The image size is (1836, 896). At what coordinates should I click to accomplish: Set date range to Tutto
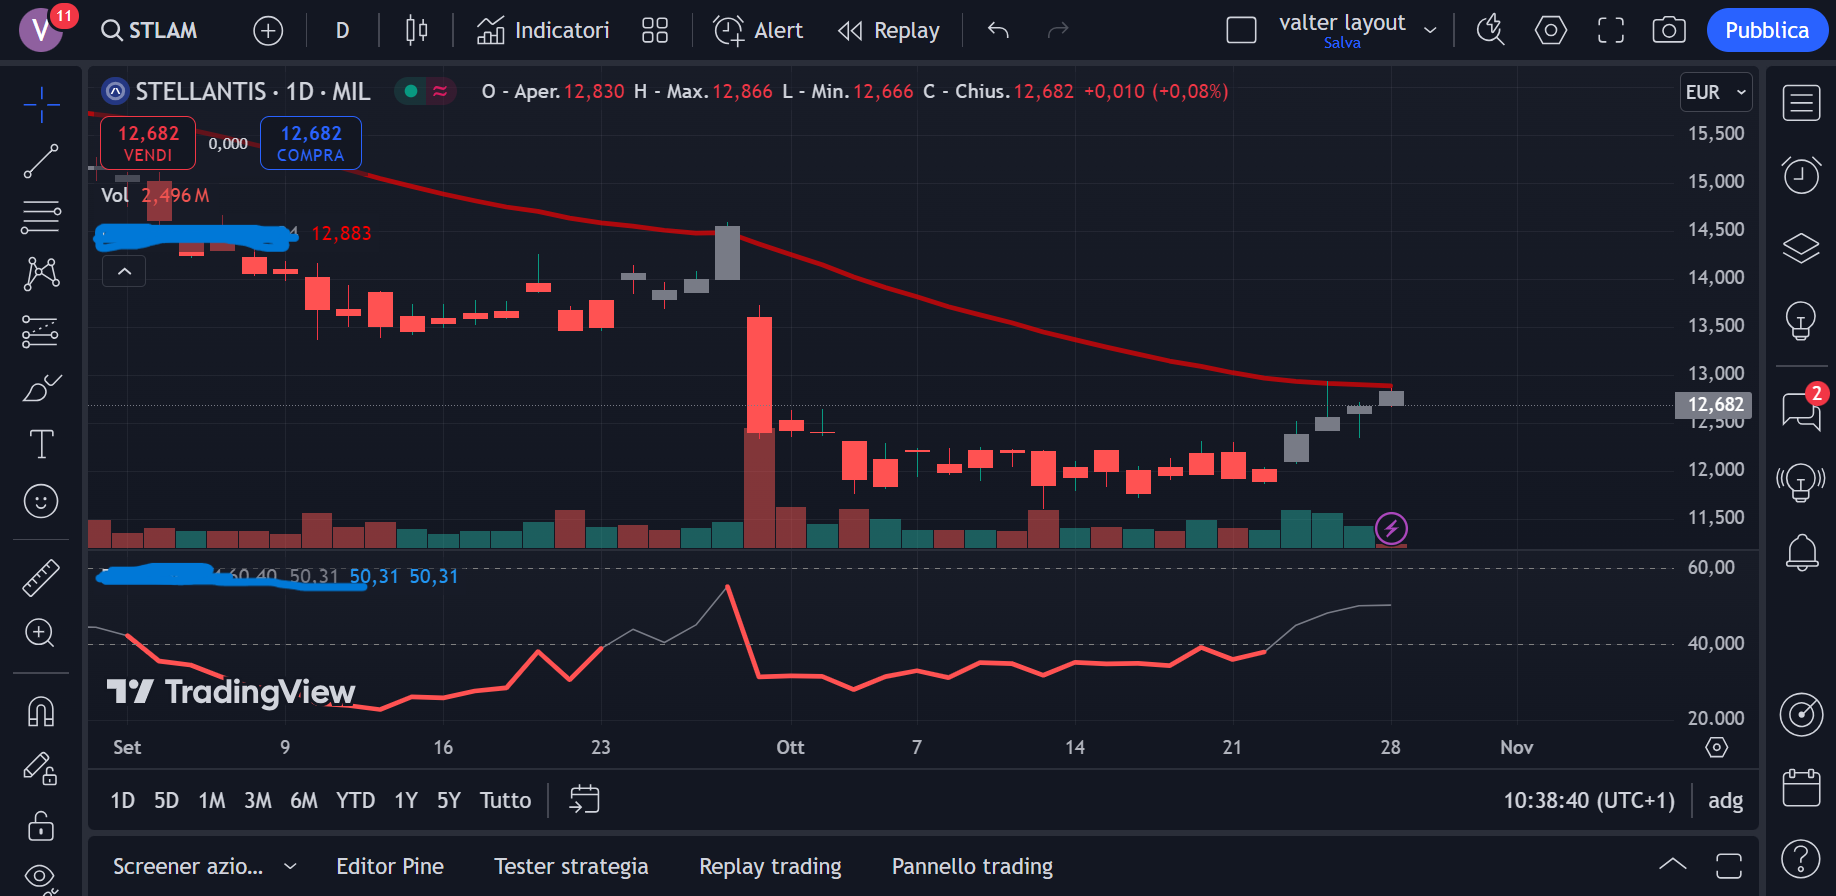click(x=505, y=801)
